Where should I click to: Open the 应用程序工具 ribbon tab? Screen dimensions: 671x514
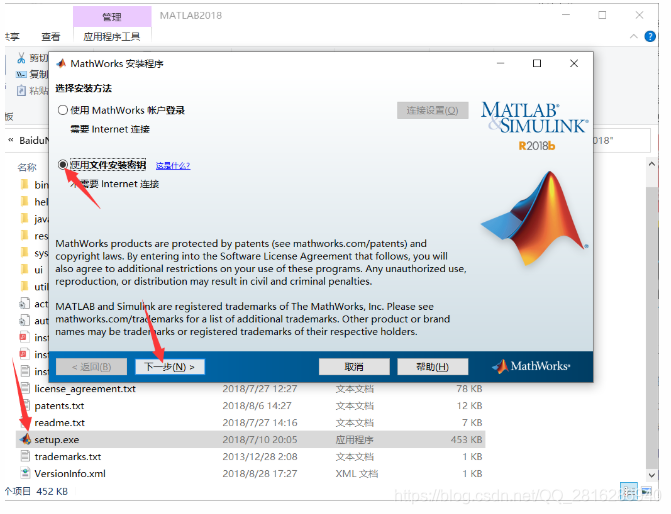tap(112, 37)
